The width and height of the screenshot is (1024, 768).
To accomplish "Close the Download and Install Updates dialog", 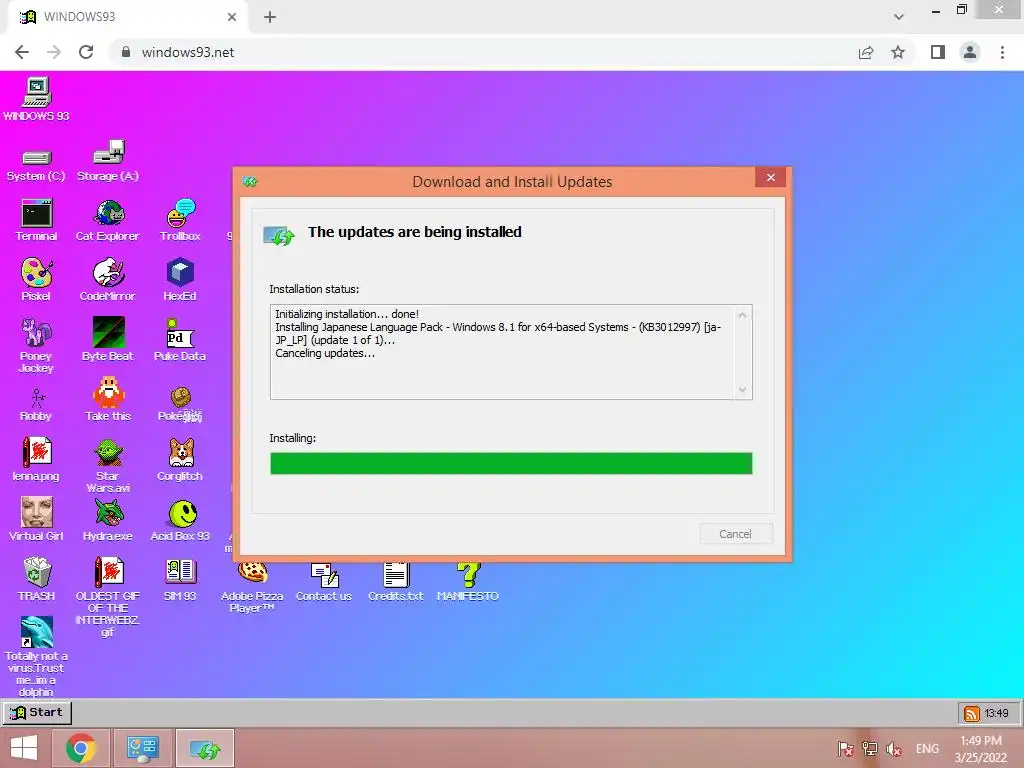I will click(x=771, y=177).
